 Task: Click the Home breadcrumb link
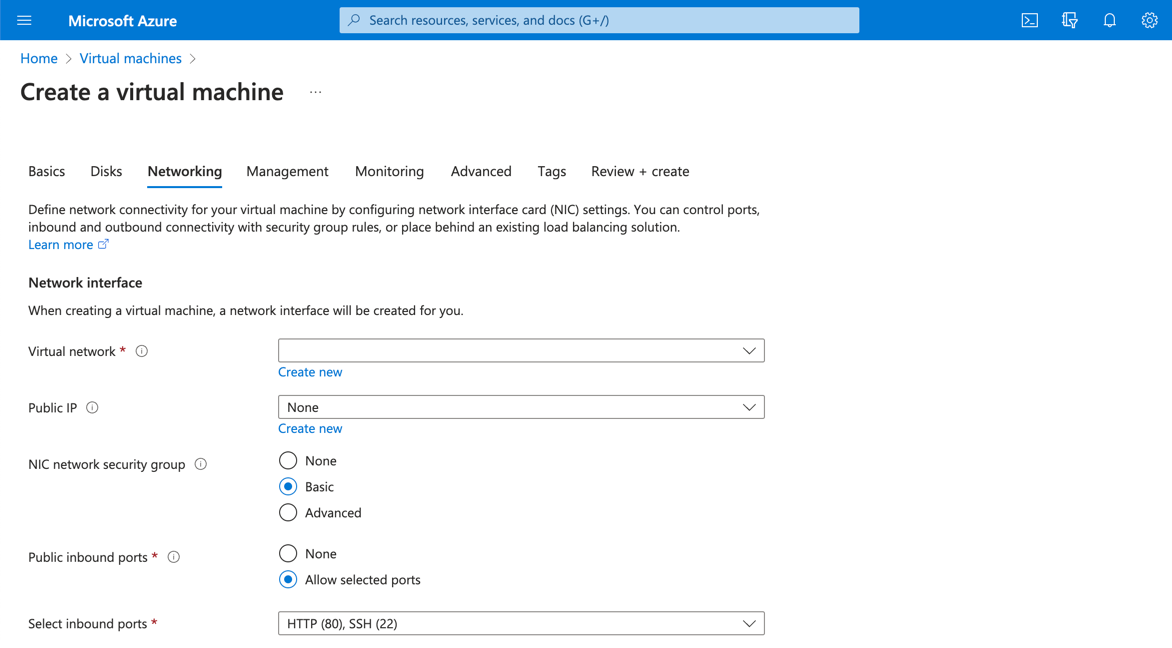pyautogui.click(x=39, y=58)
